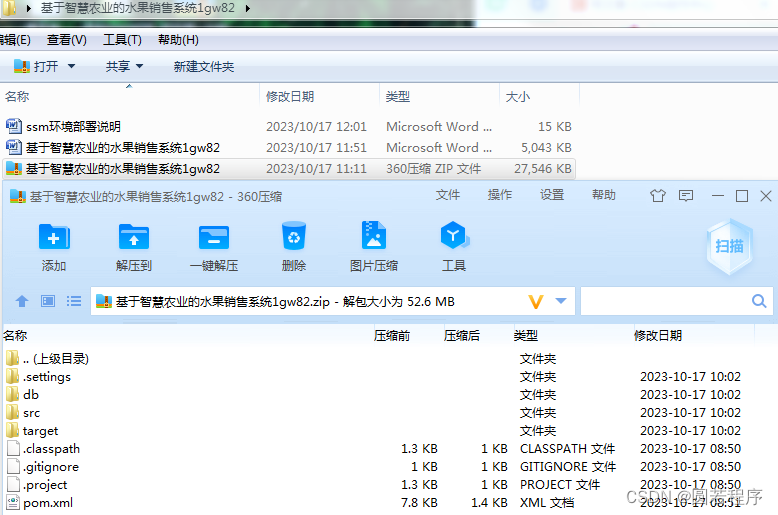Click the 解压到 (Extract to) icon

click(x=133, y=237)
